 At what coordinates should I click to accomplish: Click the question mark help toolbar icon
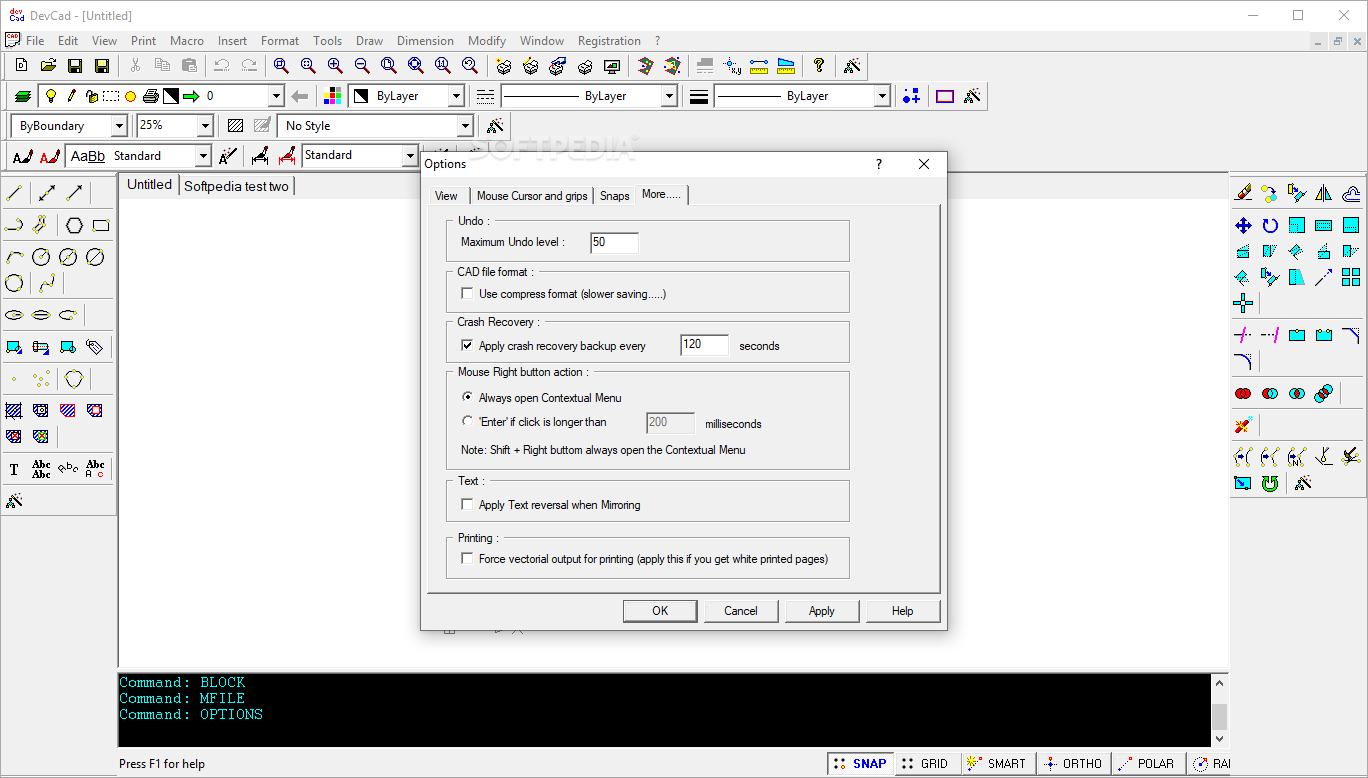[x=819, y=66]
